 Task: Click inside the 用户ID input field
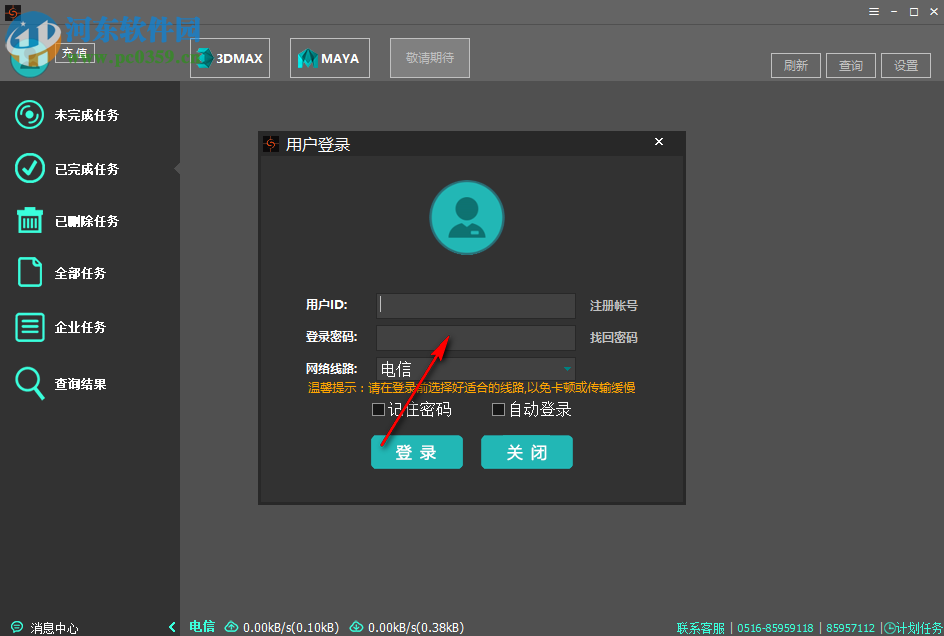click(x=475, y=305)
